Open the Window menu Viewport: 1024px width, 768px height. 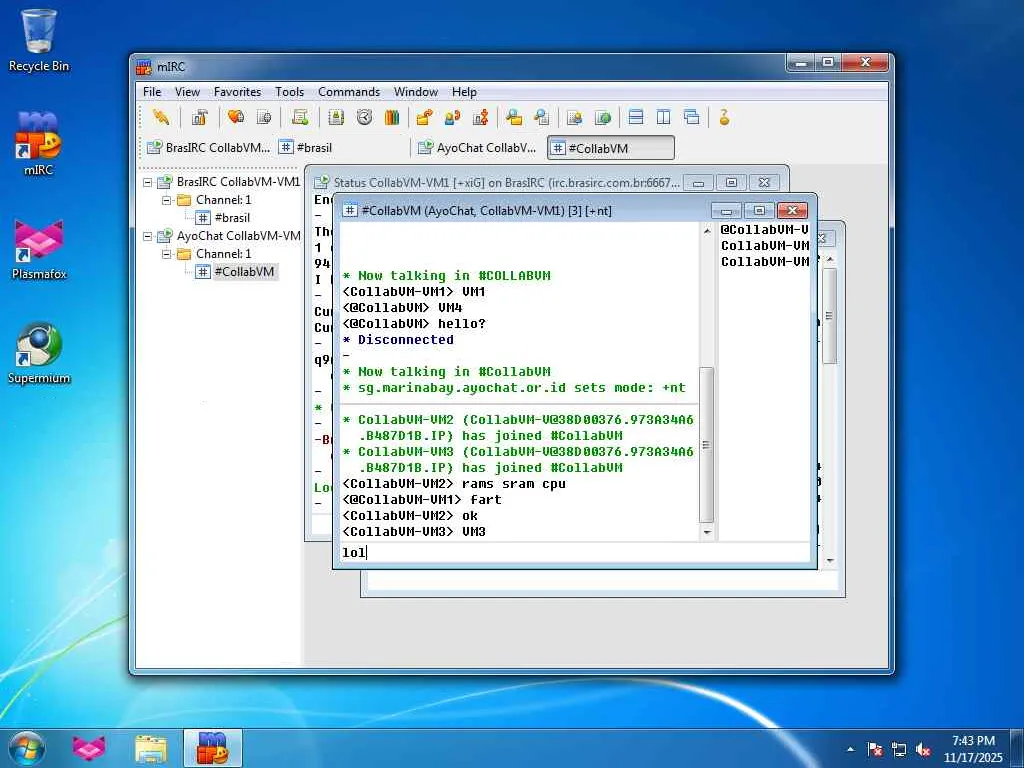(415, 92)
